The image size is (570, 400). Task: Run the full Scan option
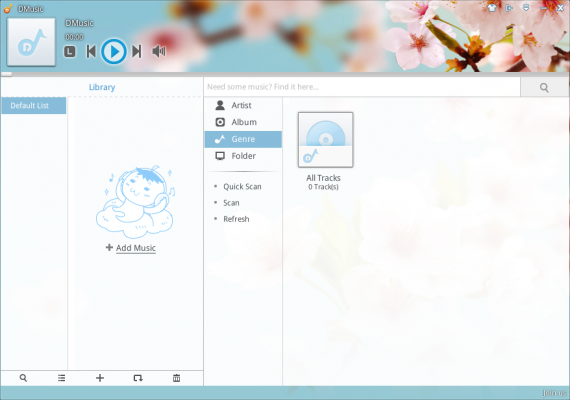(231, 203)
